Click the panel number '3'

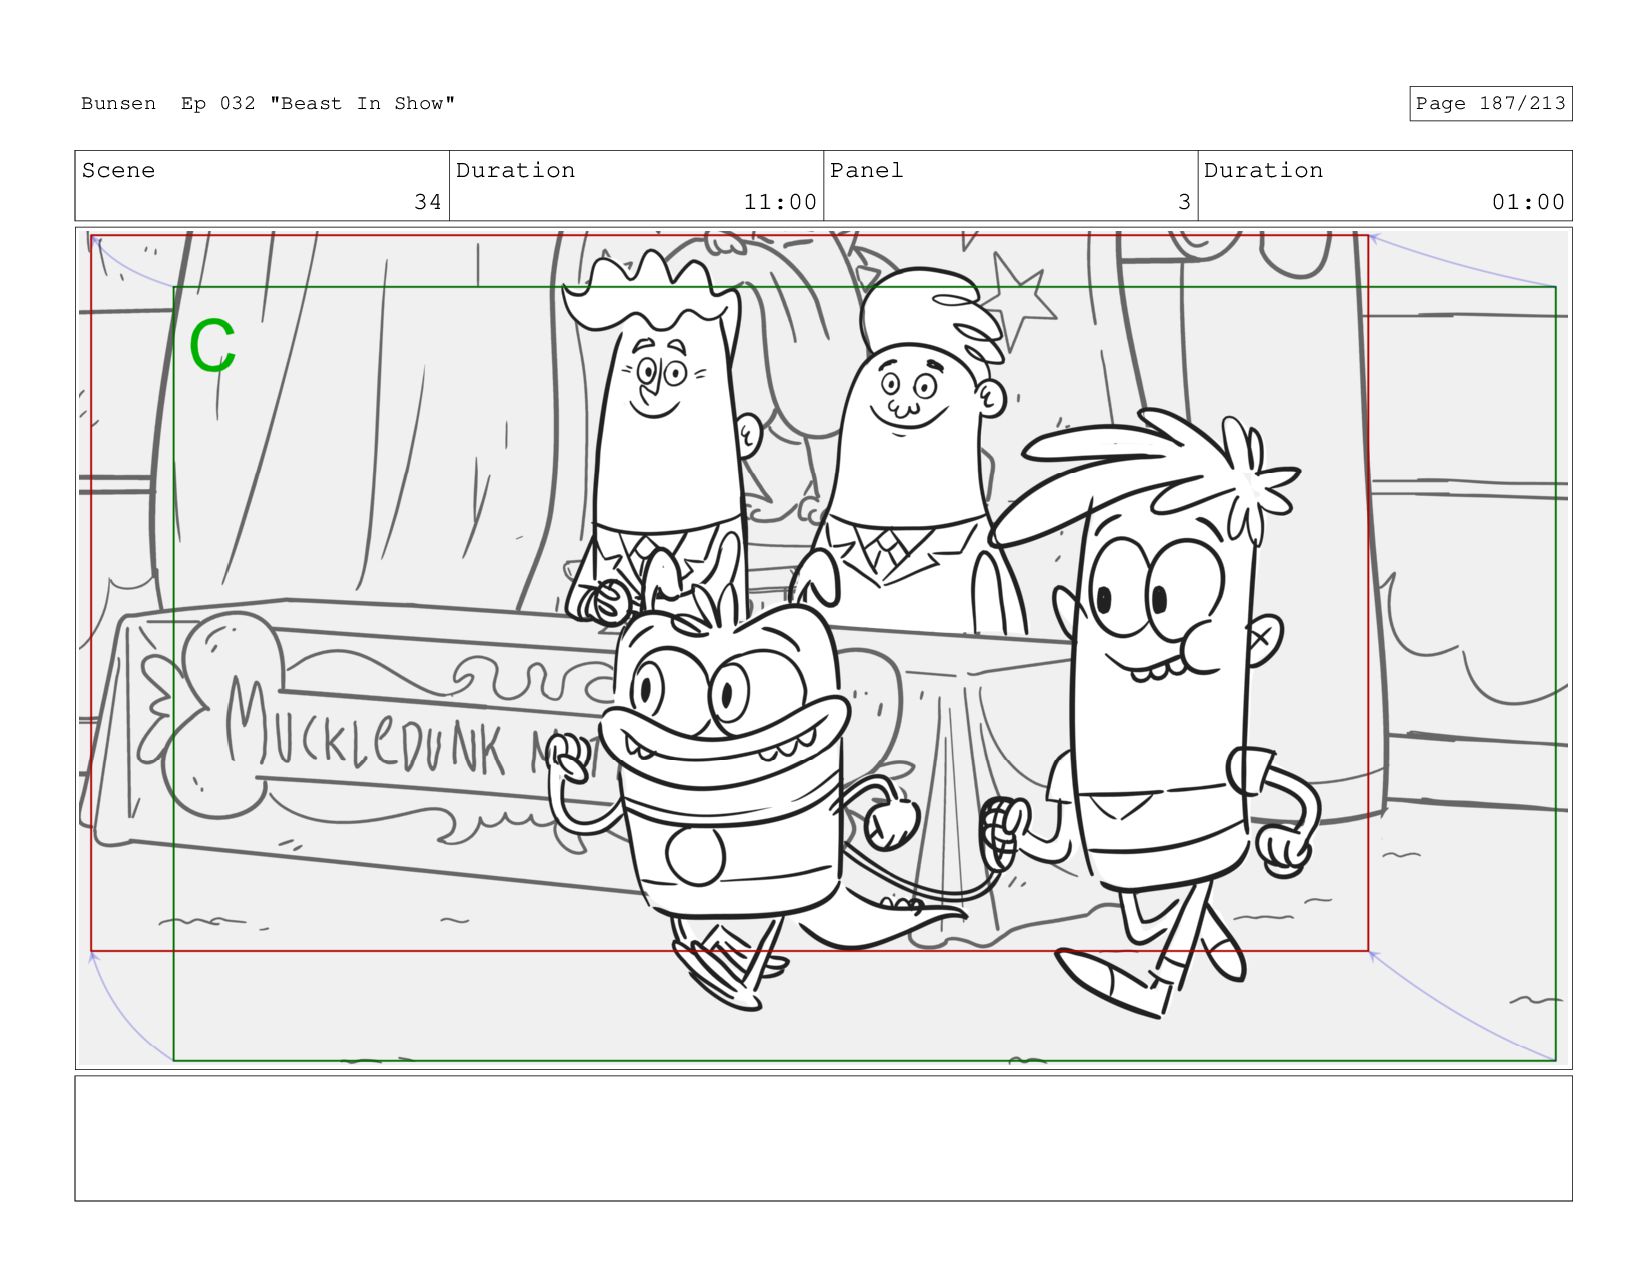click(1184, 202)
